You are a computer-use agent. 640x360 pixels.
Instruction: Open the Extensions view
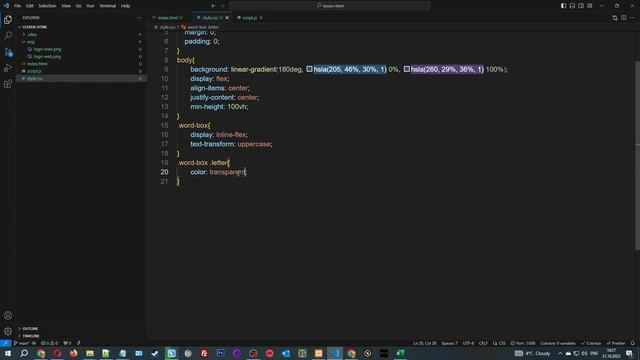pos(8,84)
